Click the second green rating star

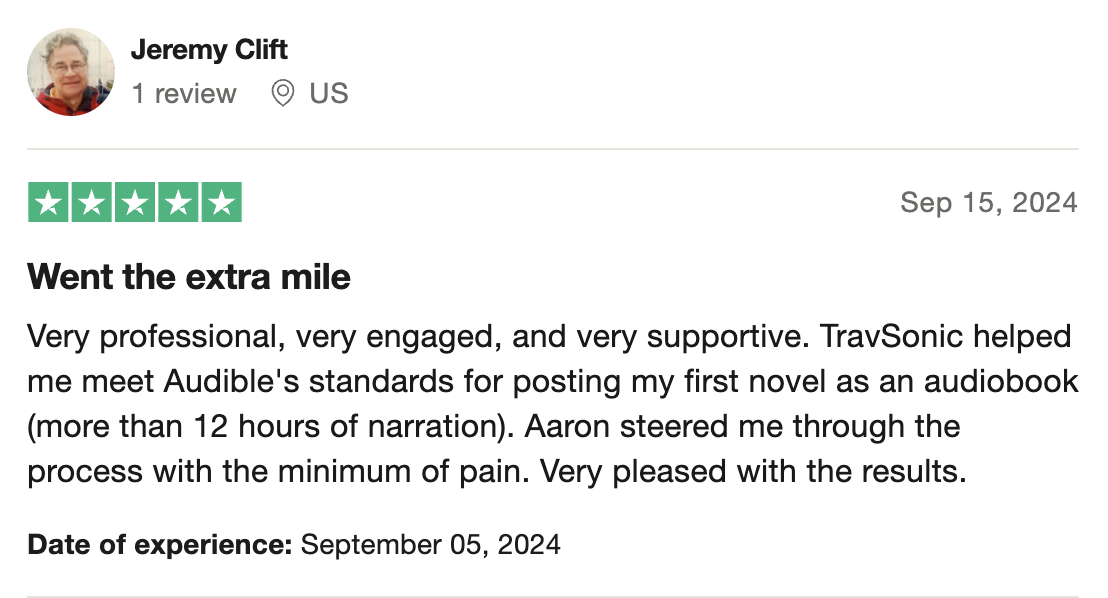click(x=91, y=203)
